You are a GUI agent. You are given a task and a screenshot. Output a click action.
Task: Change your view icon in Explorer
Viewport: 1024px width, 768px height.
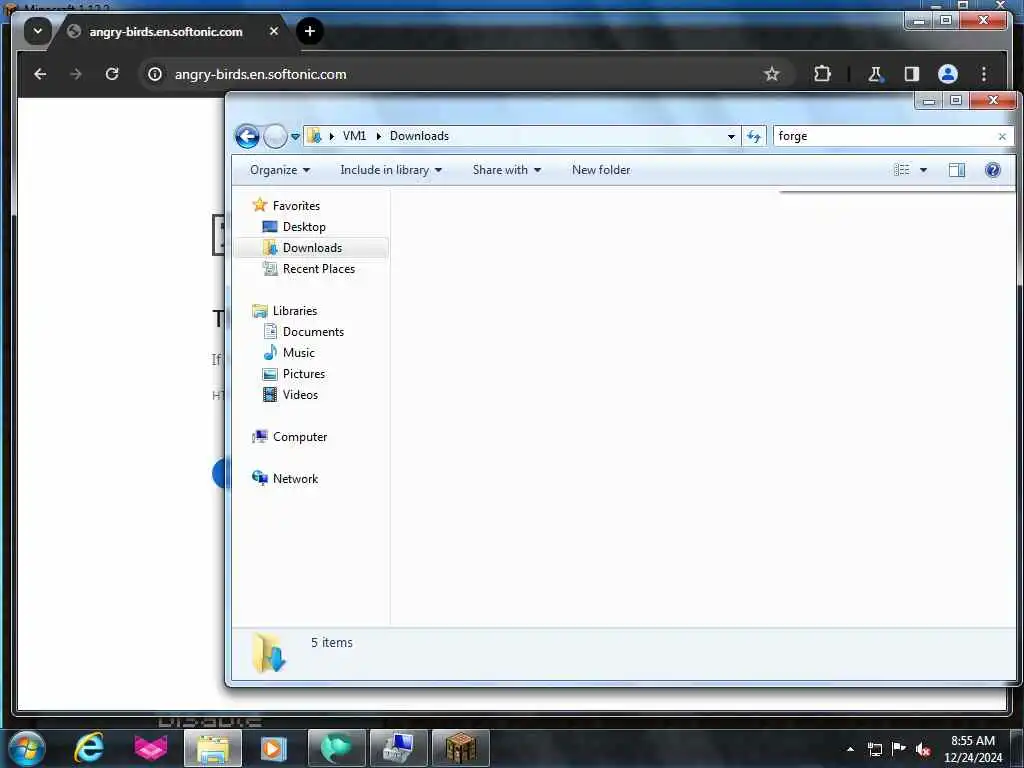click(901, 170)
